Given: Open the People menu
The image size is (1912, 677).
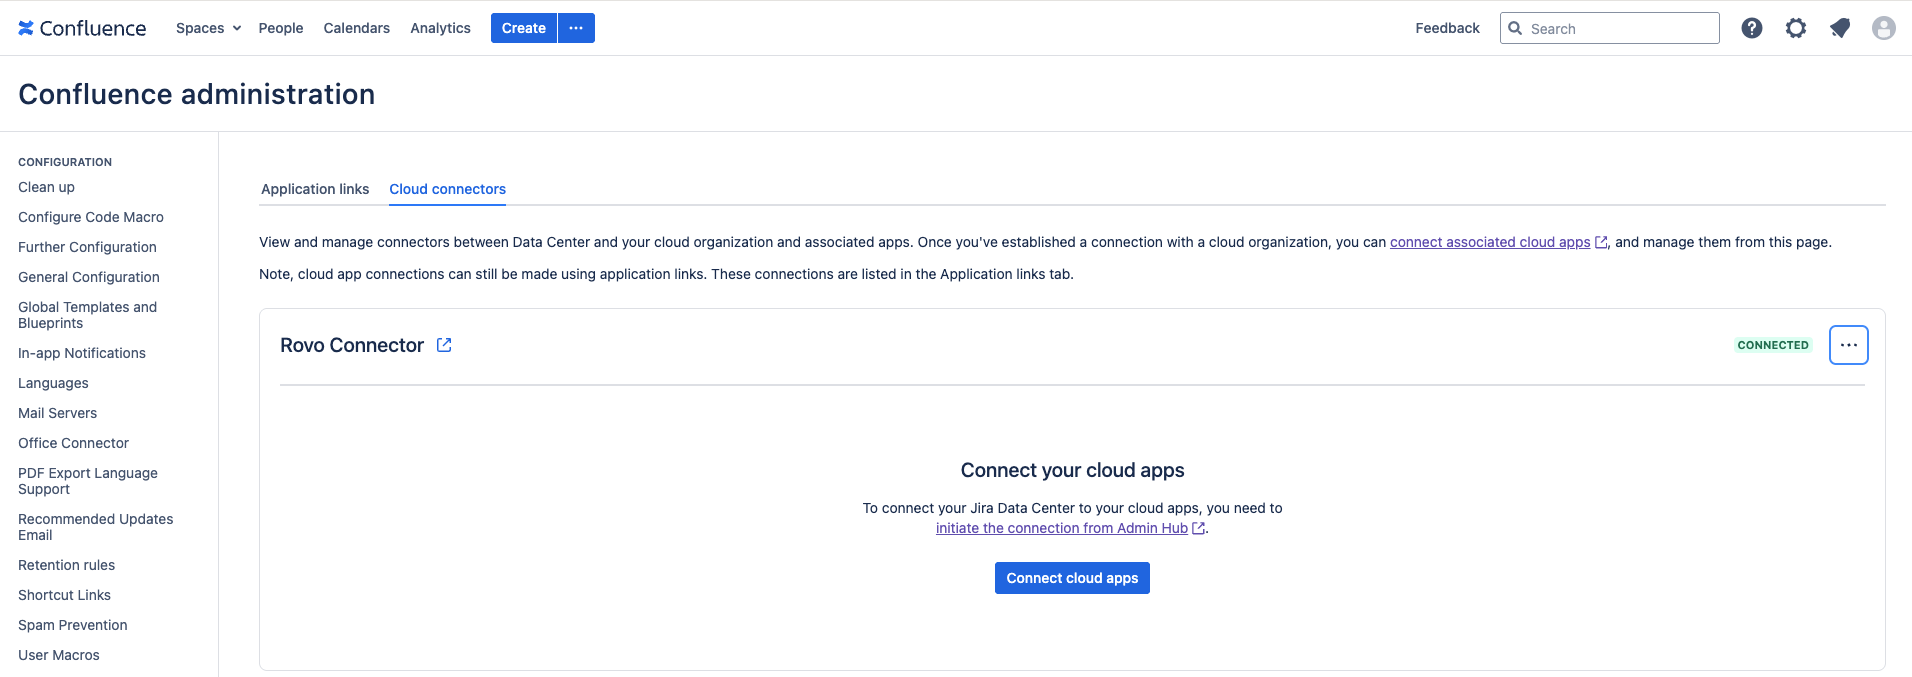Looking at the screenshot, I should [x=281, y=28].
